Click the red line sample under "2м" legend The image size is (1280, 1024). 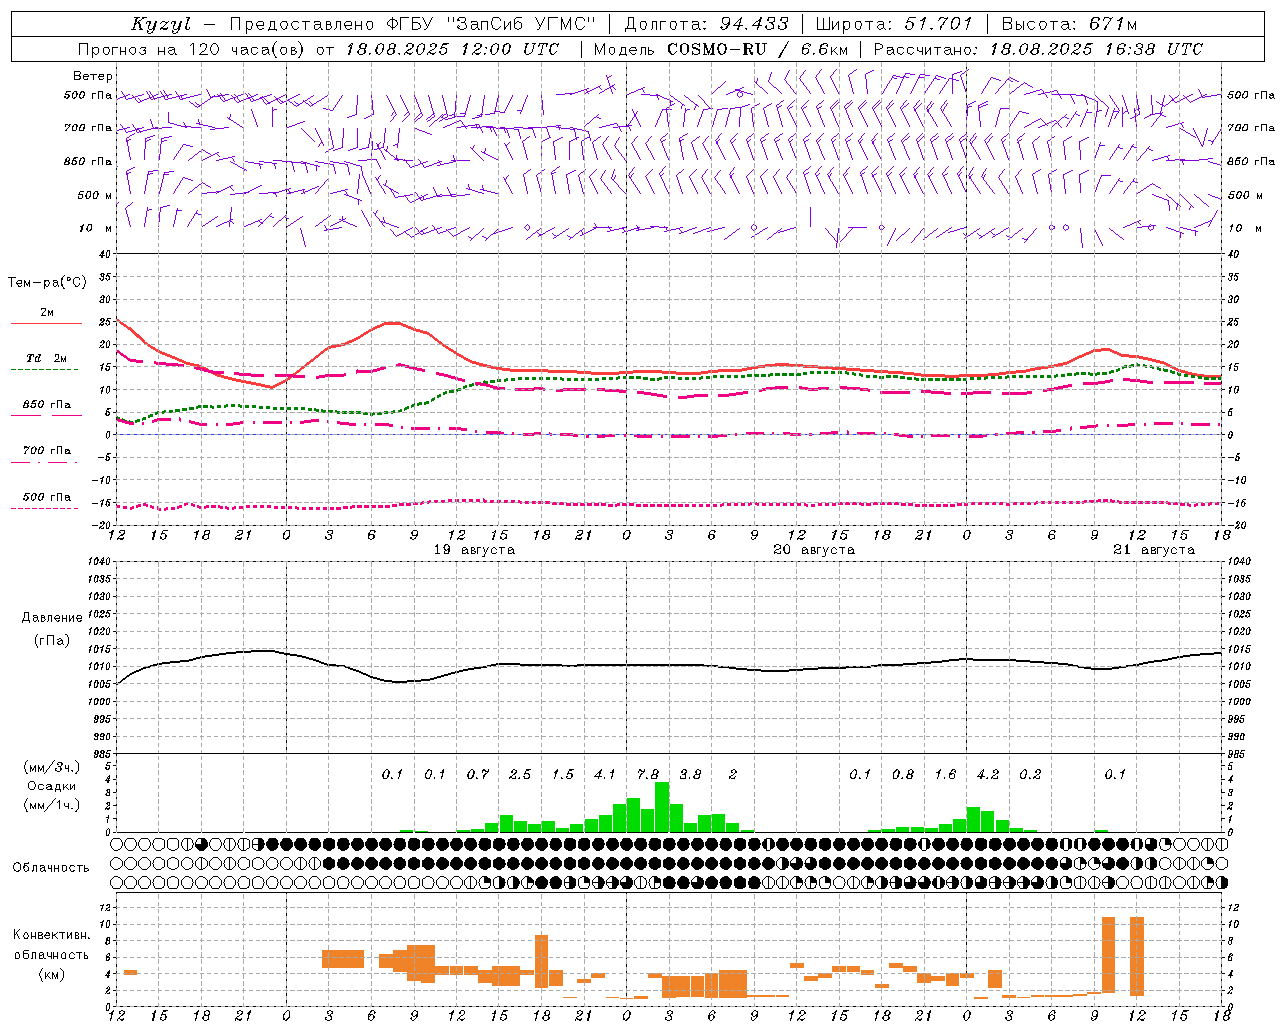click(46, 323)
